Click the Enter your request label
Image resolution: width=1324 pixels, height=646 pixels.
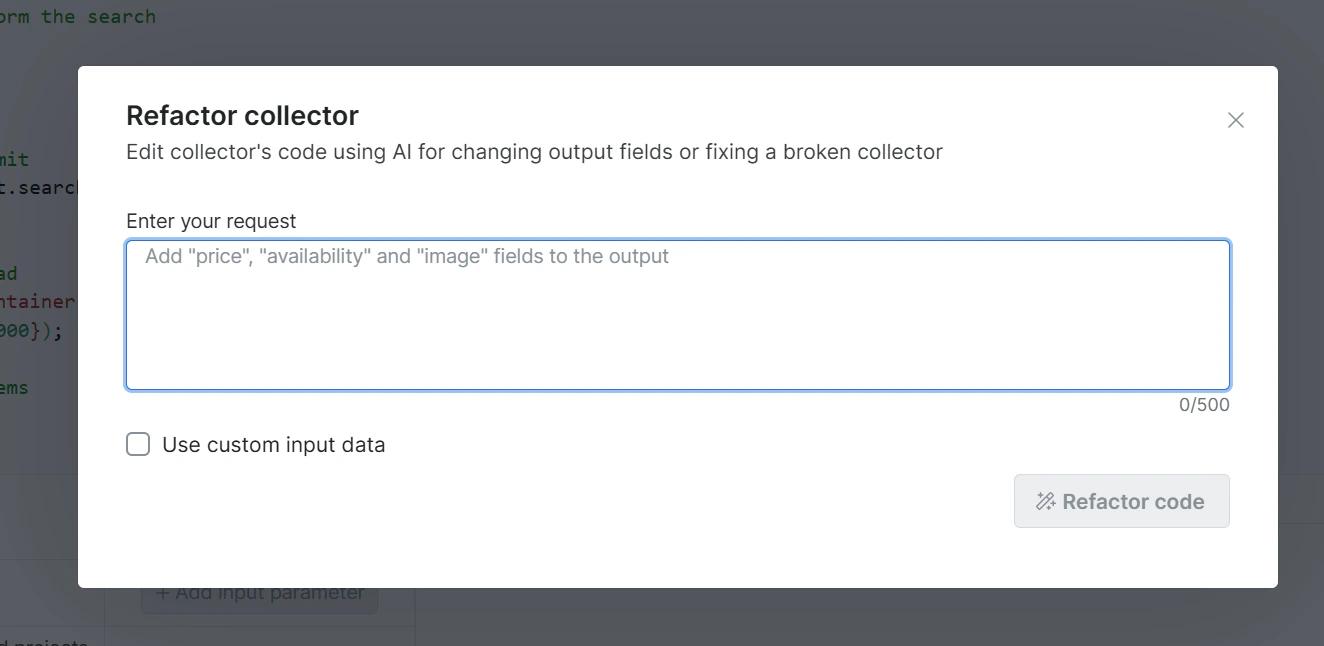210,221
